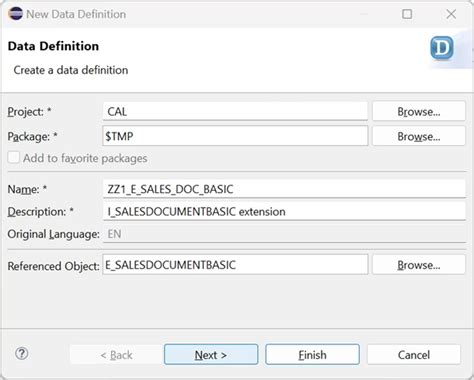Viewport: 474px width, 380px height.
Task: Click the Data Definition wizard D icon
Action: 442,48
